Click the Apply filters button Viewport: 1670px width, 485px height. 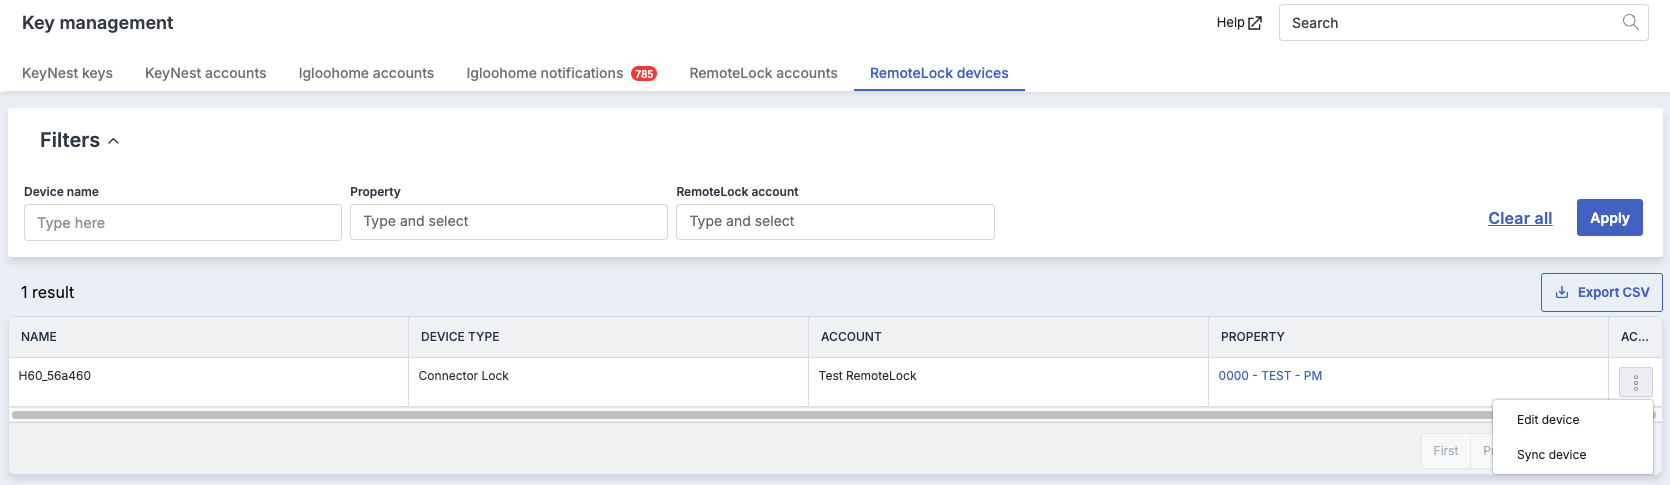pos(1610,218)
